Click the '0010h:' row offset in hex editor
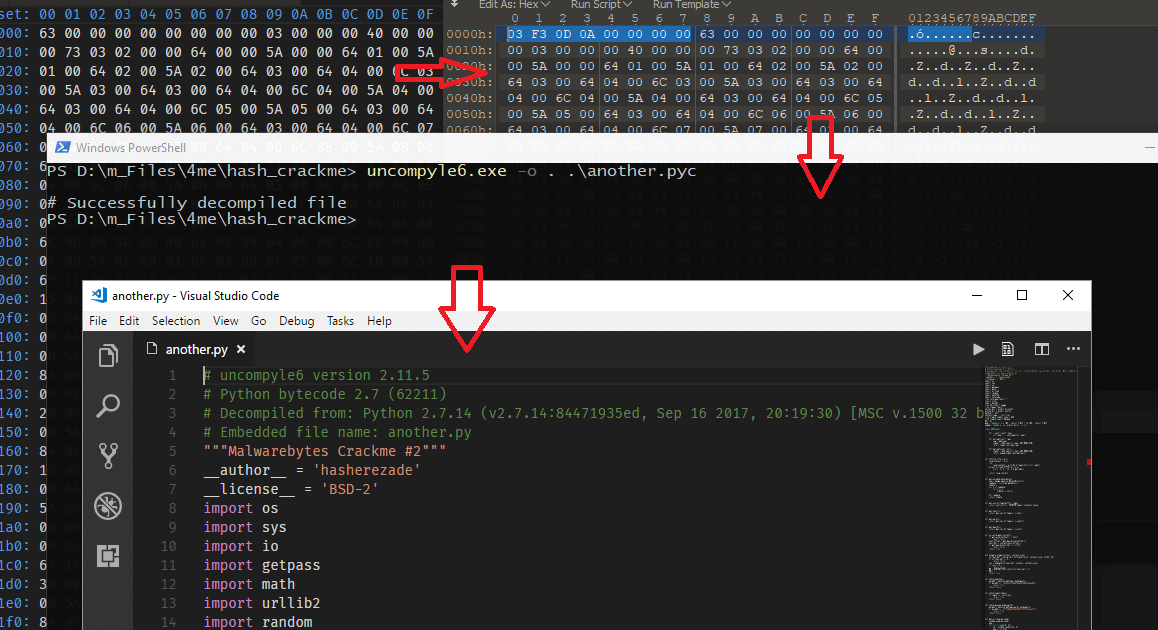 469,50
